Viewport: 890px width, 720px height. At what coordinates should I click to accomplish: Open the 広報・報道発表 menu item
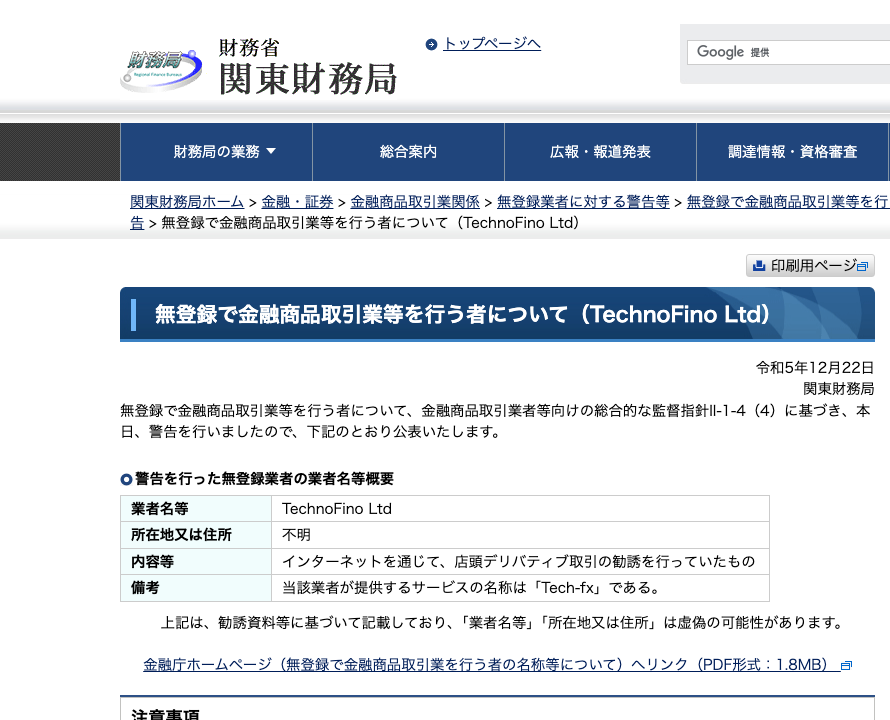[x=600, y=152]
